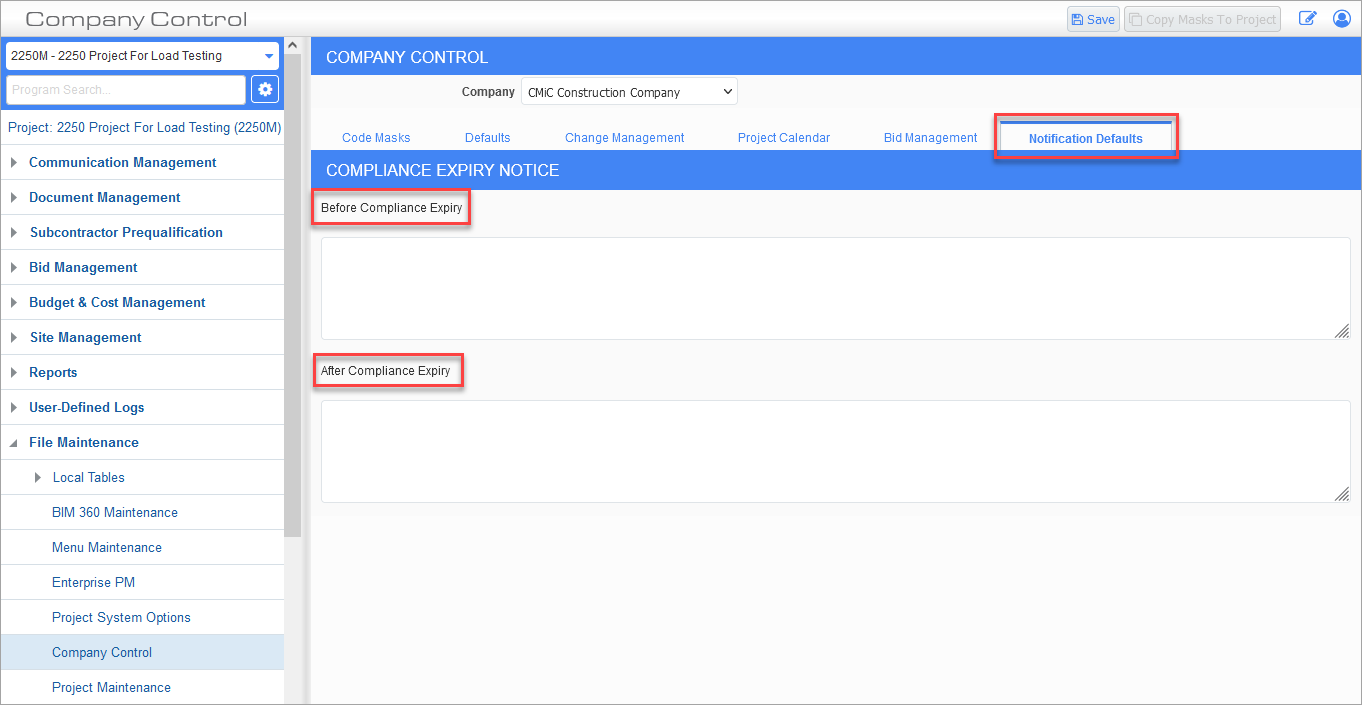This screenshot has height=705, width=1362.
Task: Switch to the Code Masks tab
Action: (376, 138)
